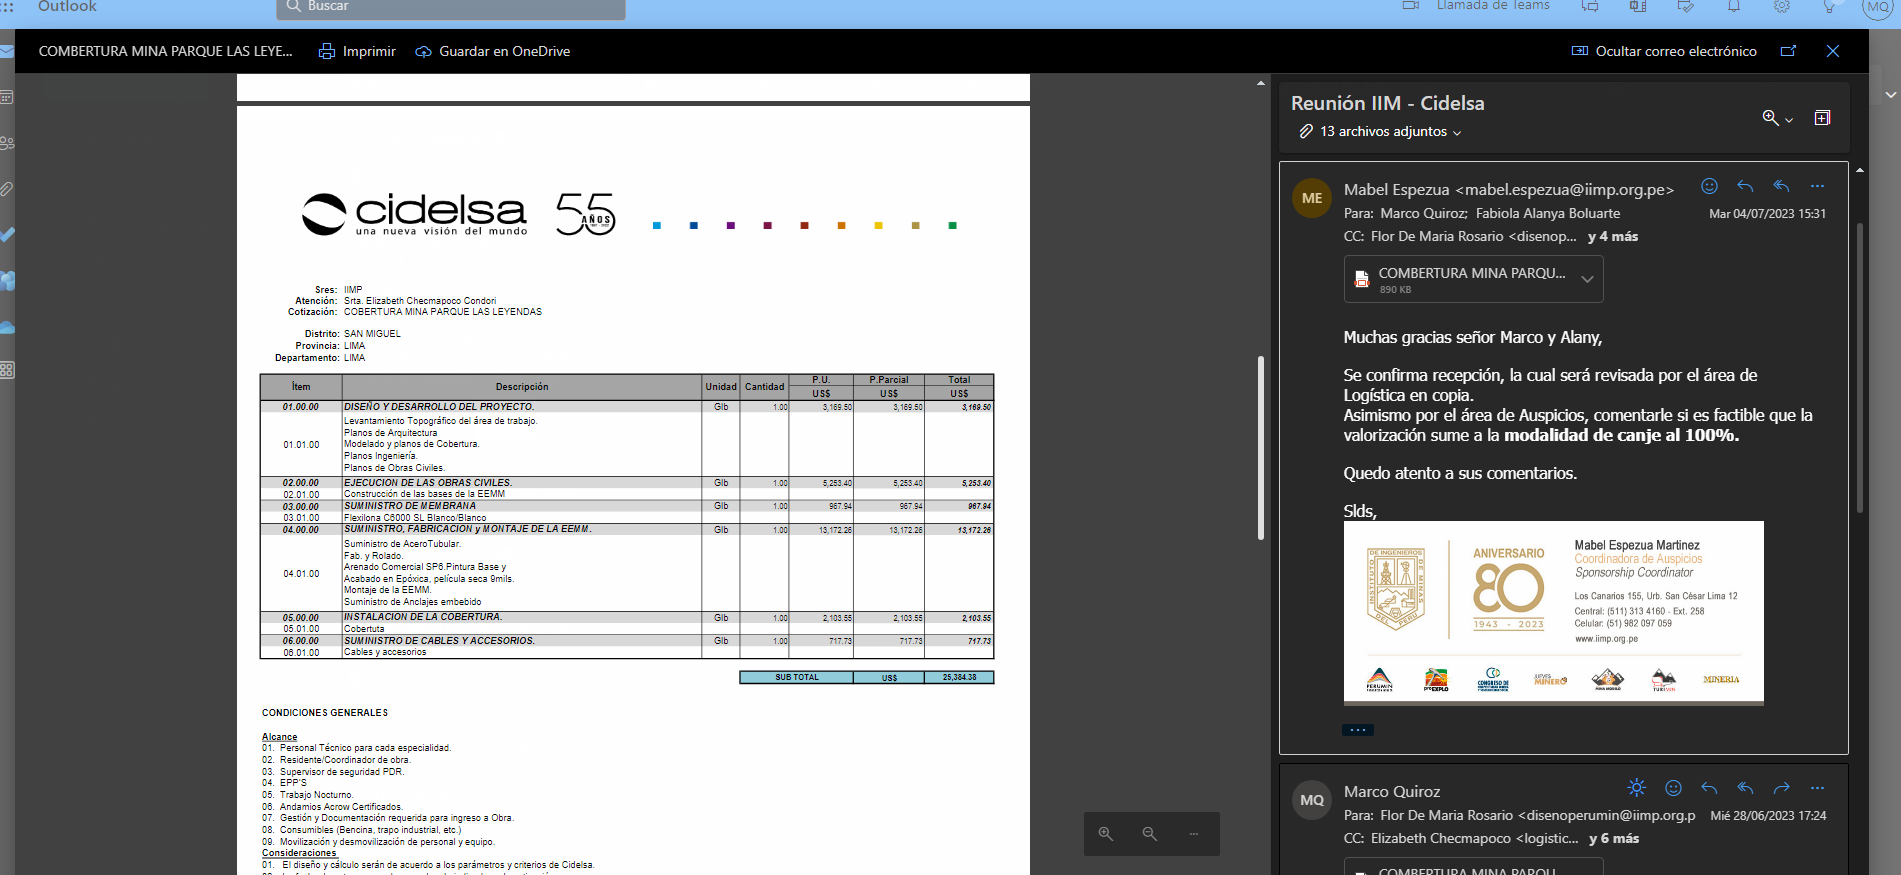The height and width of the screenshot is (875, 1901).
Task: Show more CC recipients 'y 4 más'
Action: pos(1612,237)
